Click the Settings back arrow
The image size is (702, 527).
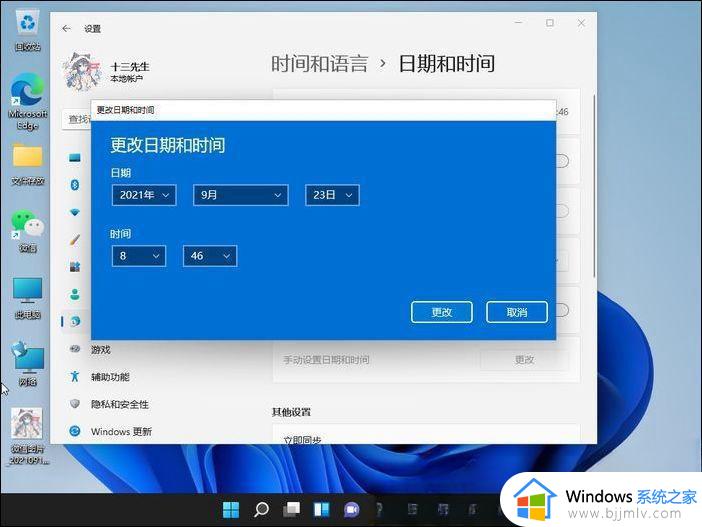point(67,29)
